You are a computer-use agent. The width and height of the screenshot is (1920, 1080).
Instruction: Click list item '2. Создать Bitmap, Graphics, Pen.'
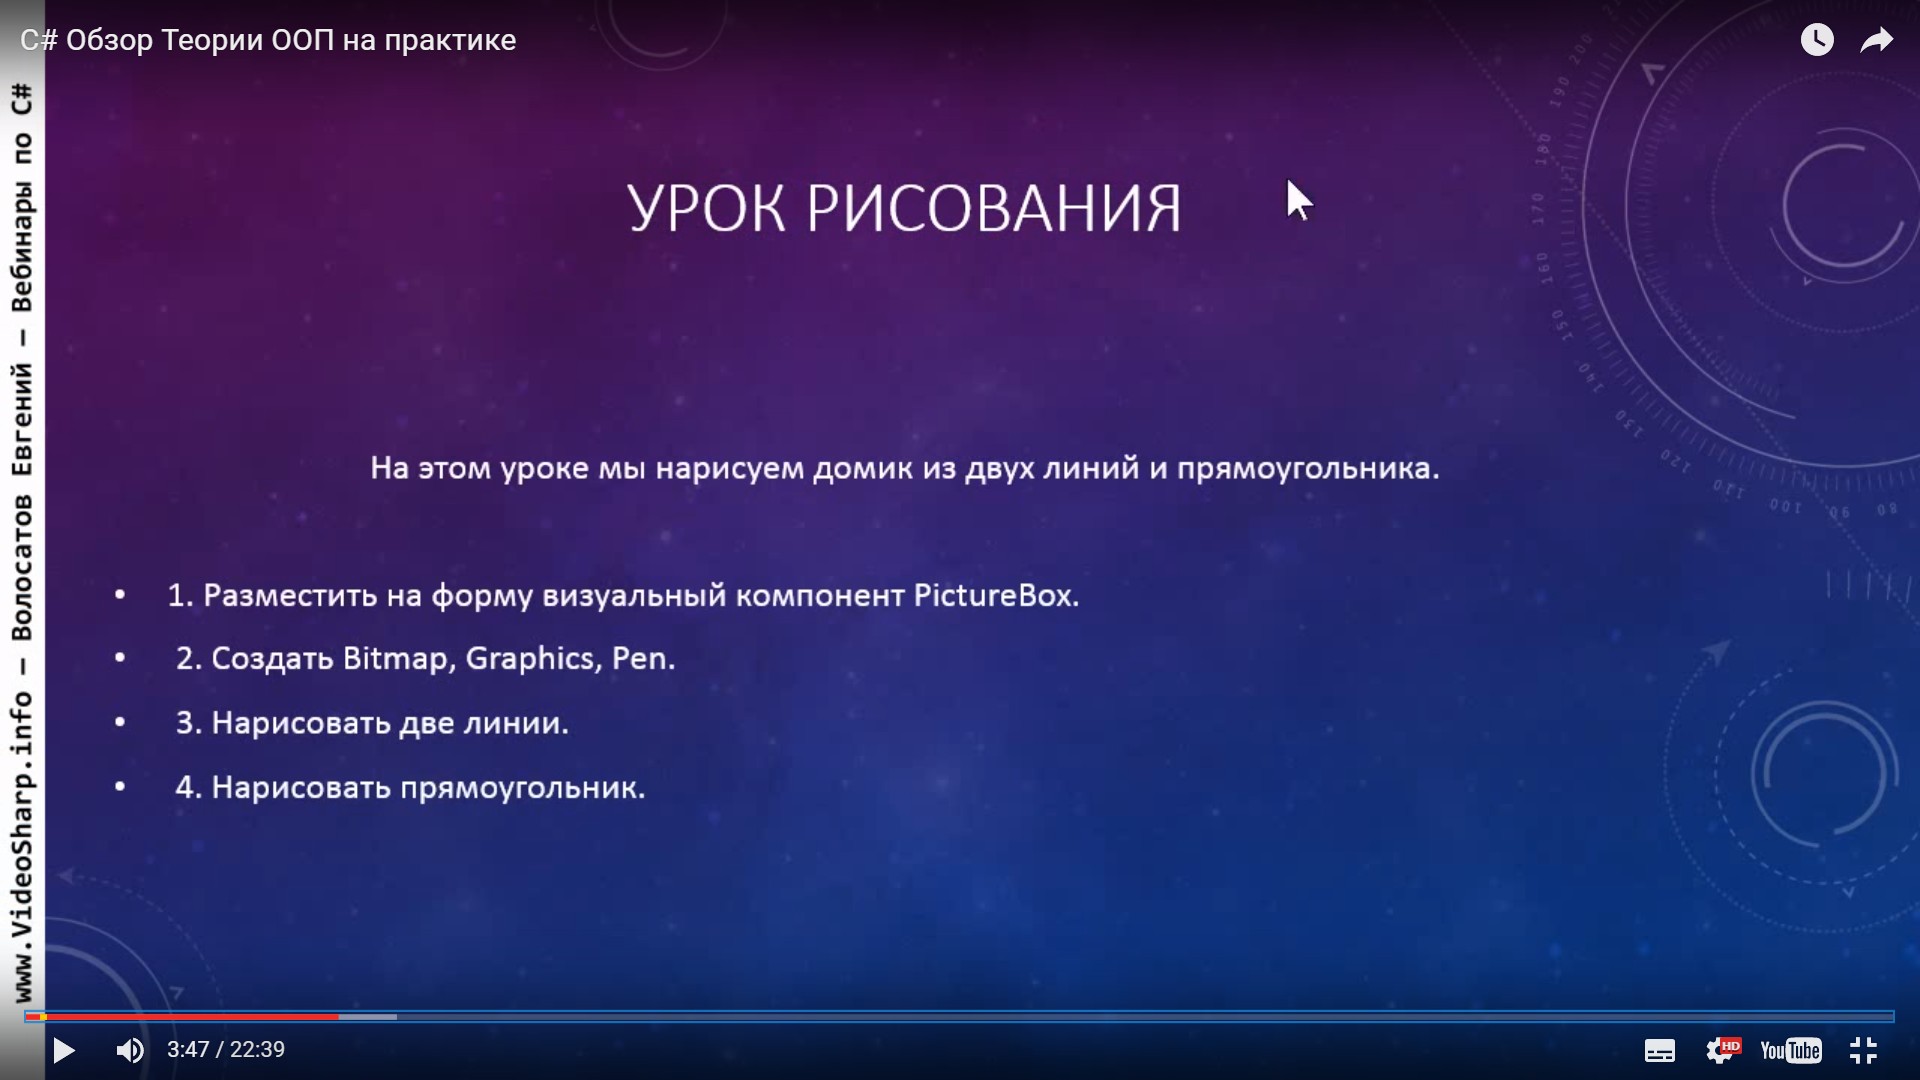[425, 658]
